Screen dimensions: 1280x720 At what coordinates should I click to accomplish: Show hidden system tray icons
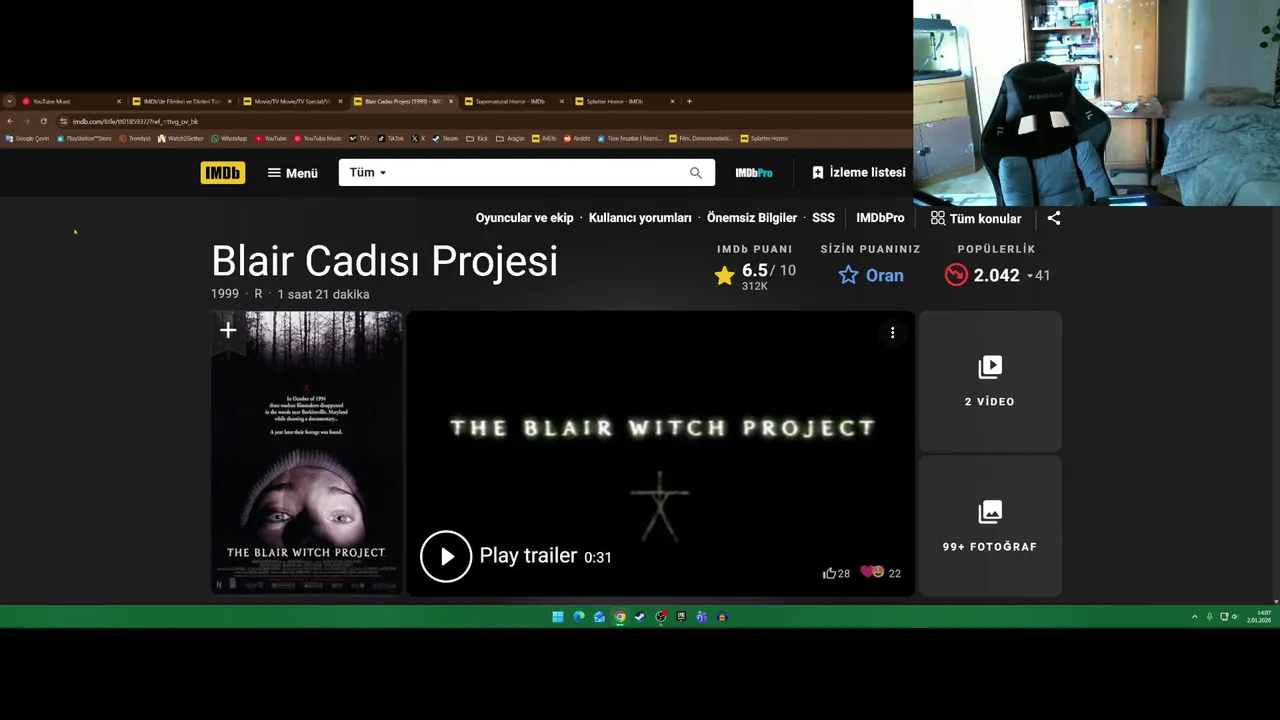click(x=1194, y=617)
